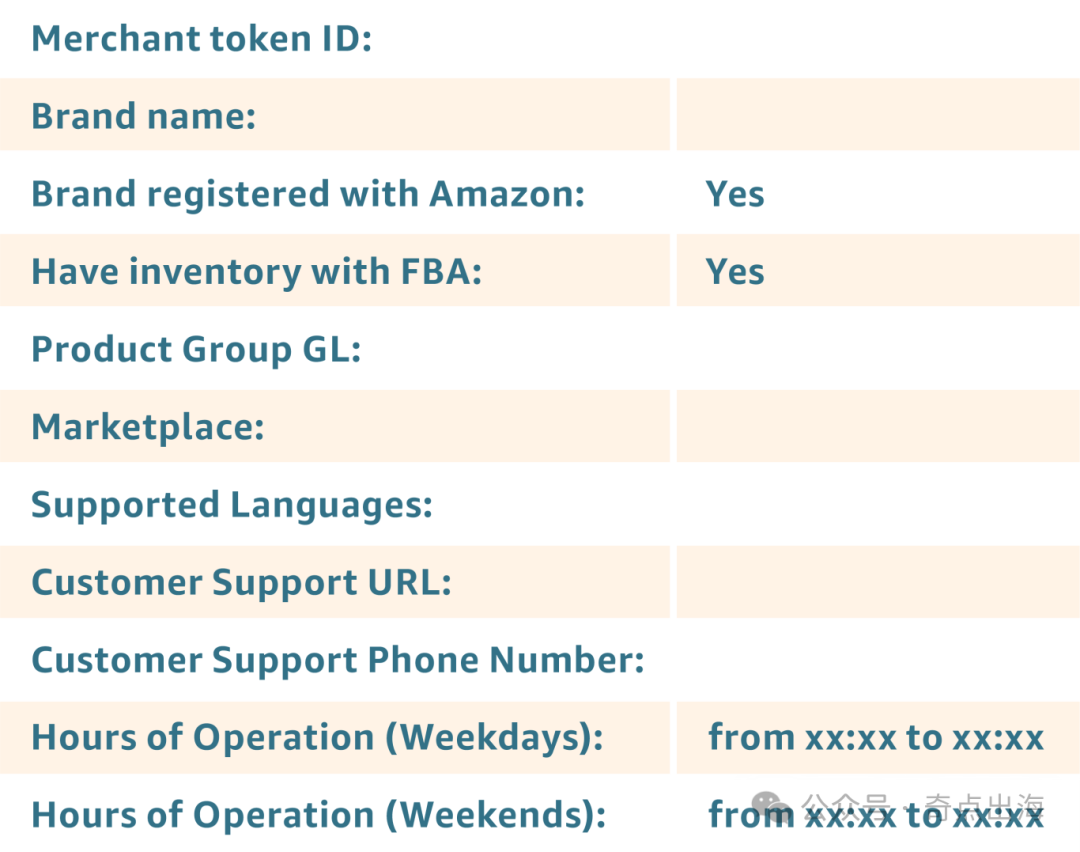Viewport: 1080px width, 852px height.
Task: Click the Product Group GL label
Action: pyautogui.click(x=196, y=350)
